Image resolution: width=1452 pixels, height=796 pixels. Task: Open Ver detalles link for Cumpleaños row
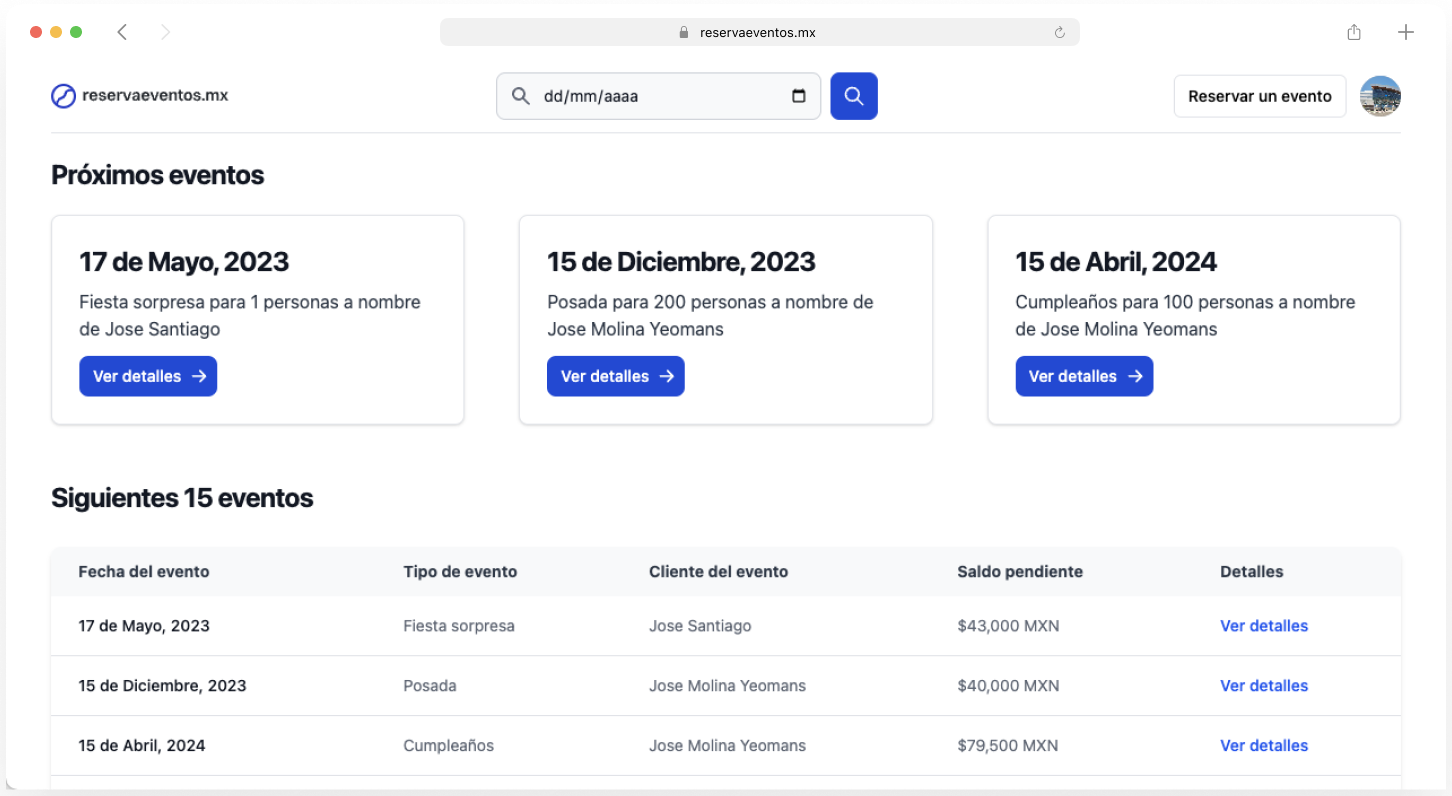pyautogui.click(x=1263, y=746)
